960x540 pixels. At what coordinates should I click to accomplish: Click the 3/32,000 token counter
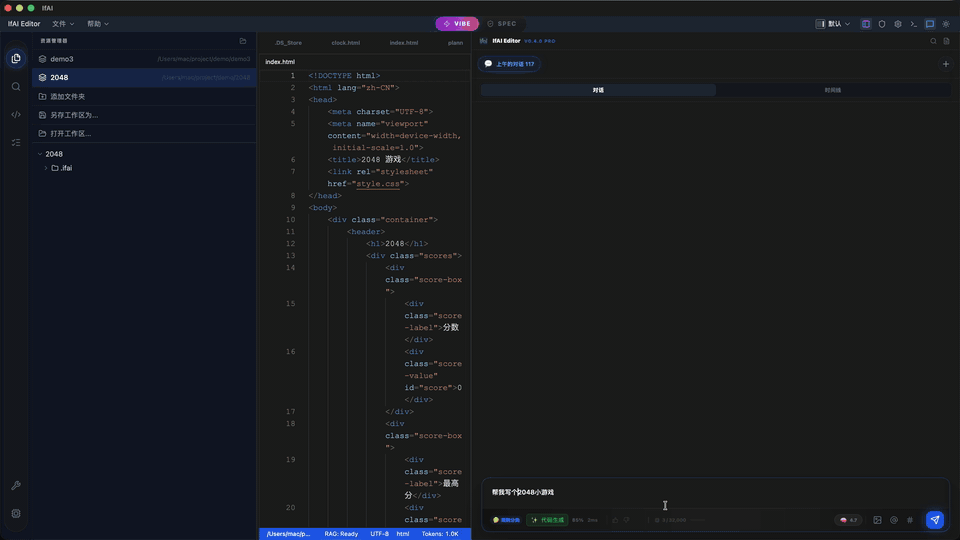[670, 520]
